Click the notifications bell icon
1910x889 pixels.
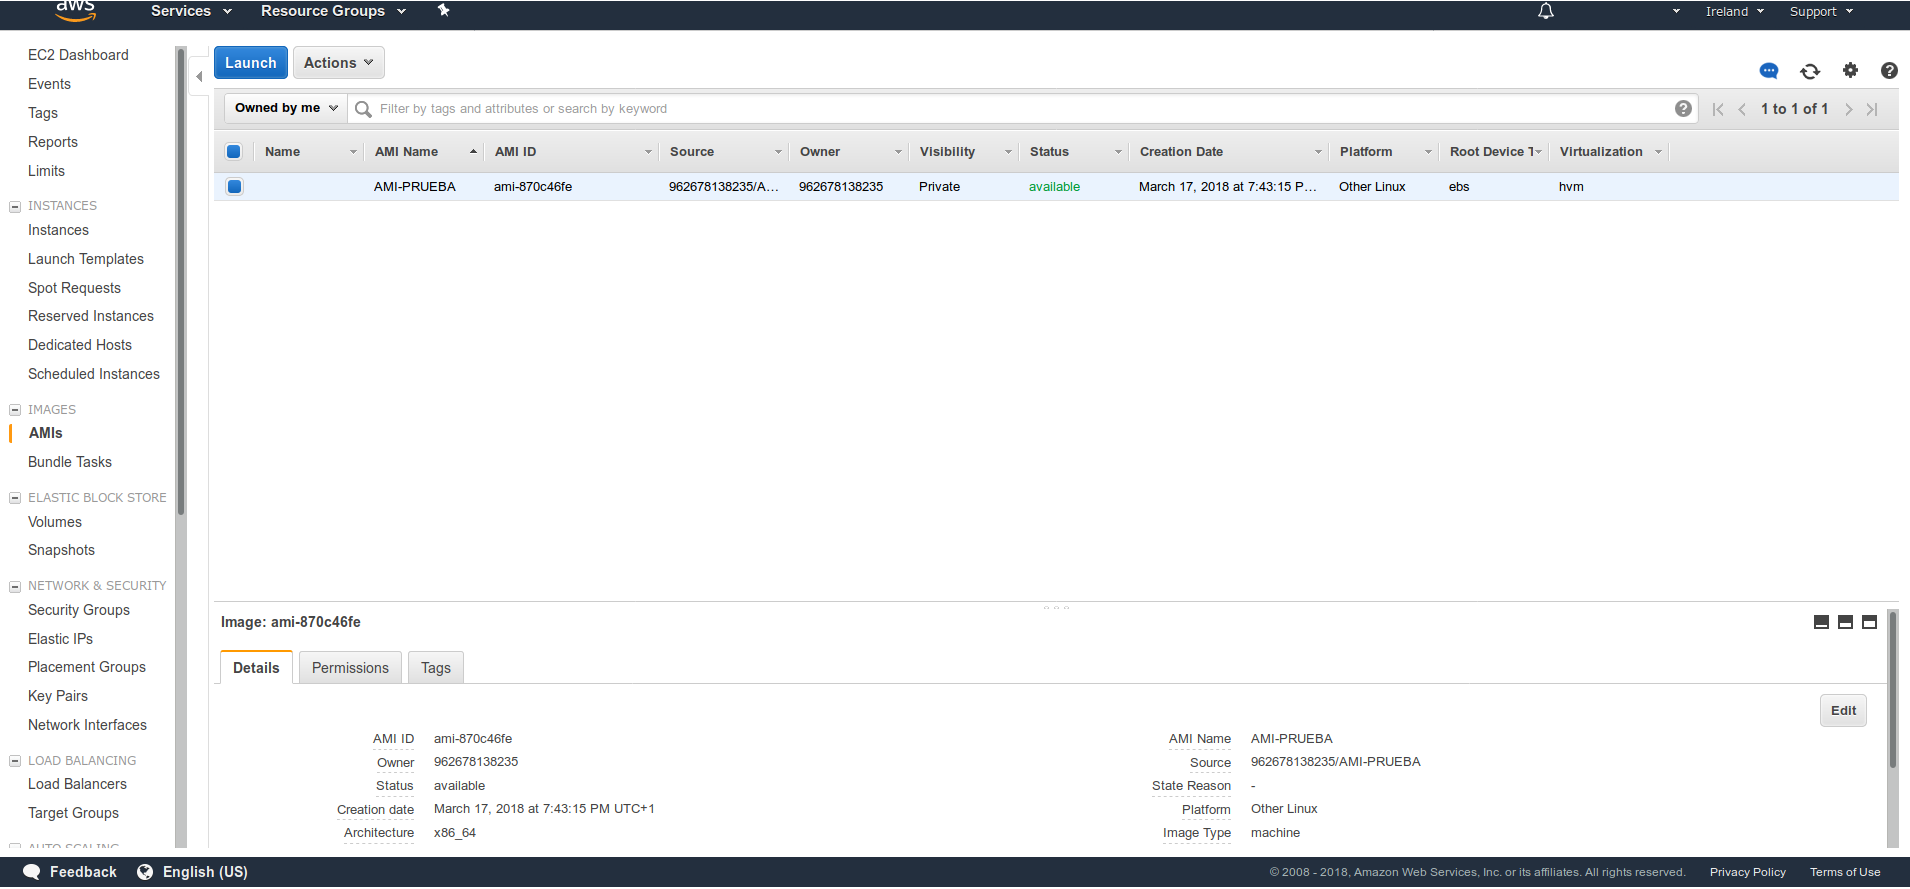1546,11
